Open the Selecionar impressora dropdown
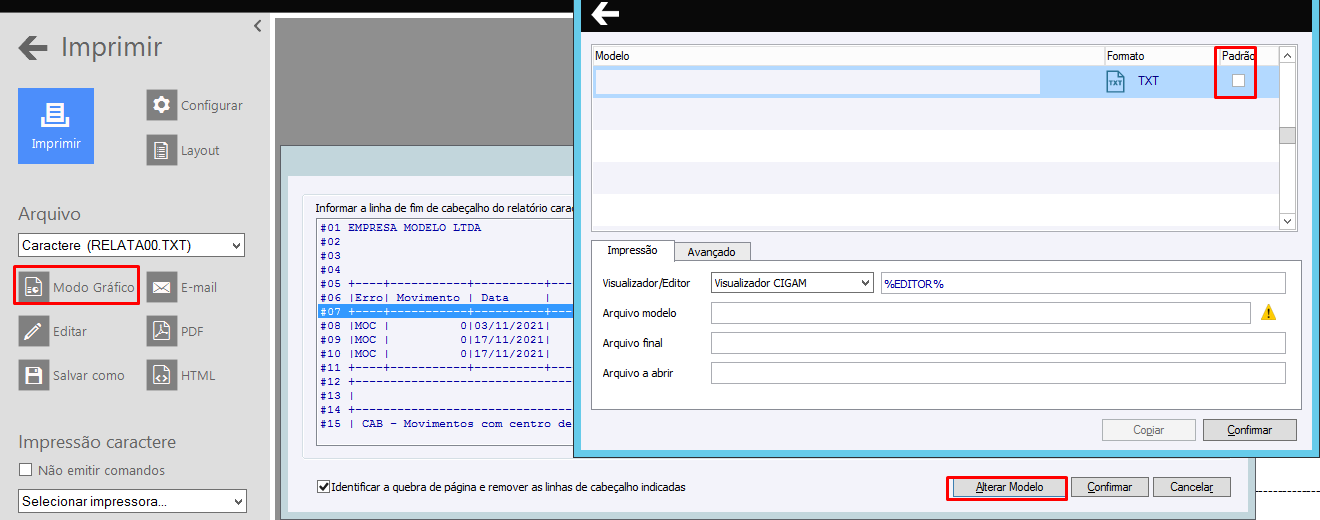 tap(132, 501)
